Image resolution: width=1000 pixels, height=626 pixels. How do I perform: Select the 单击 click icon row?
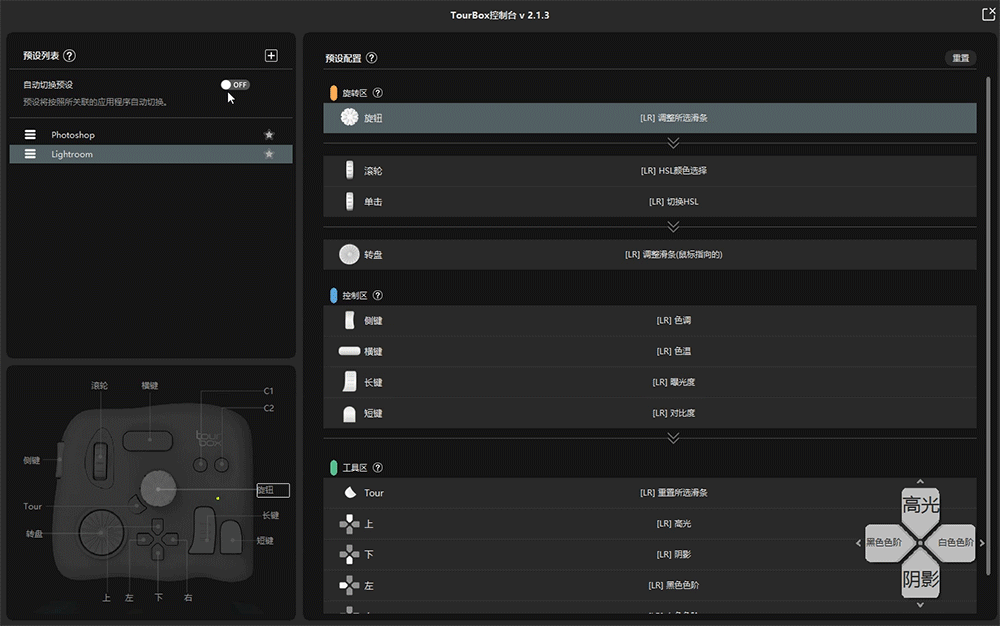pos(349,201)
